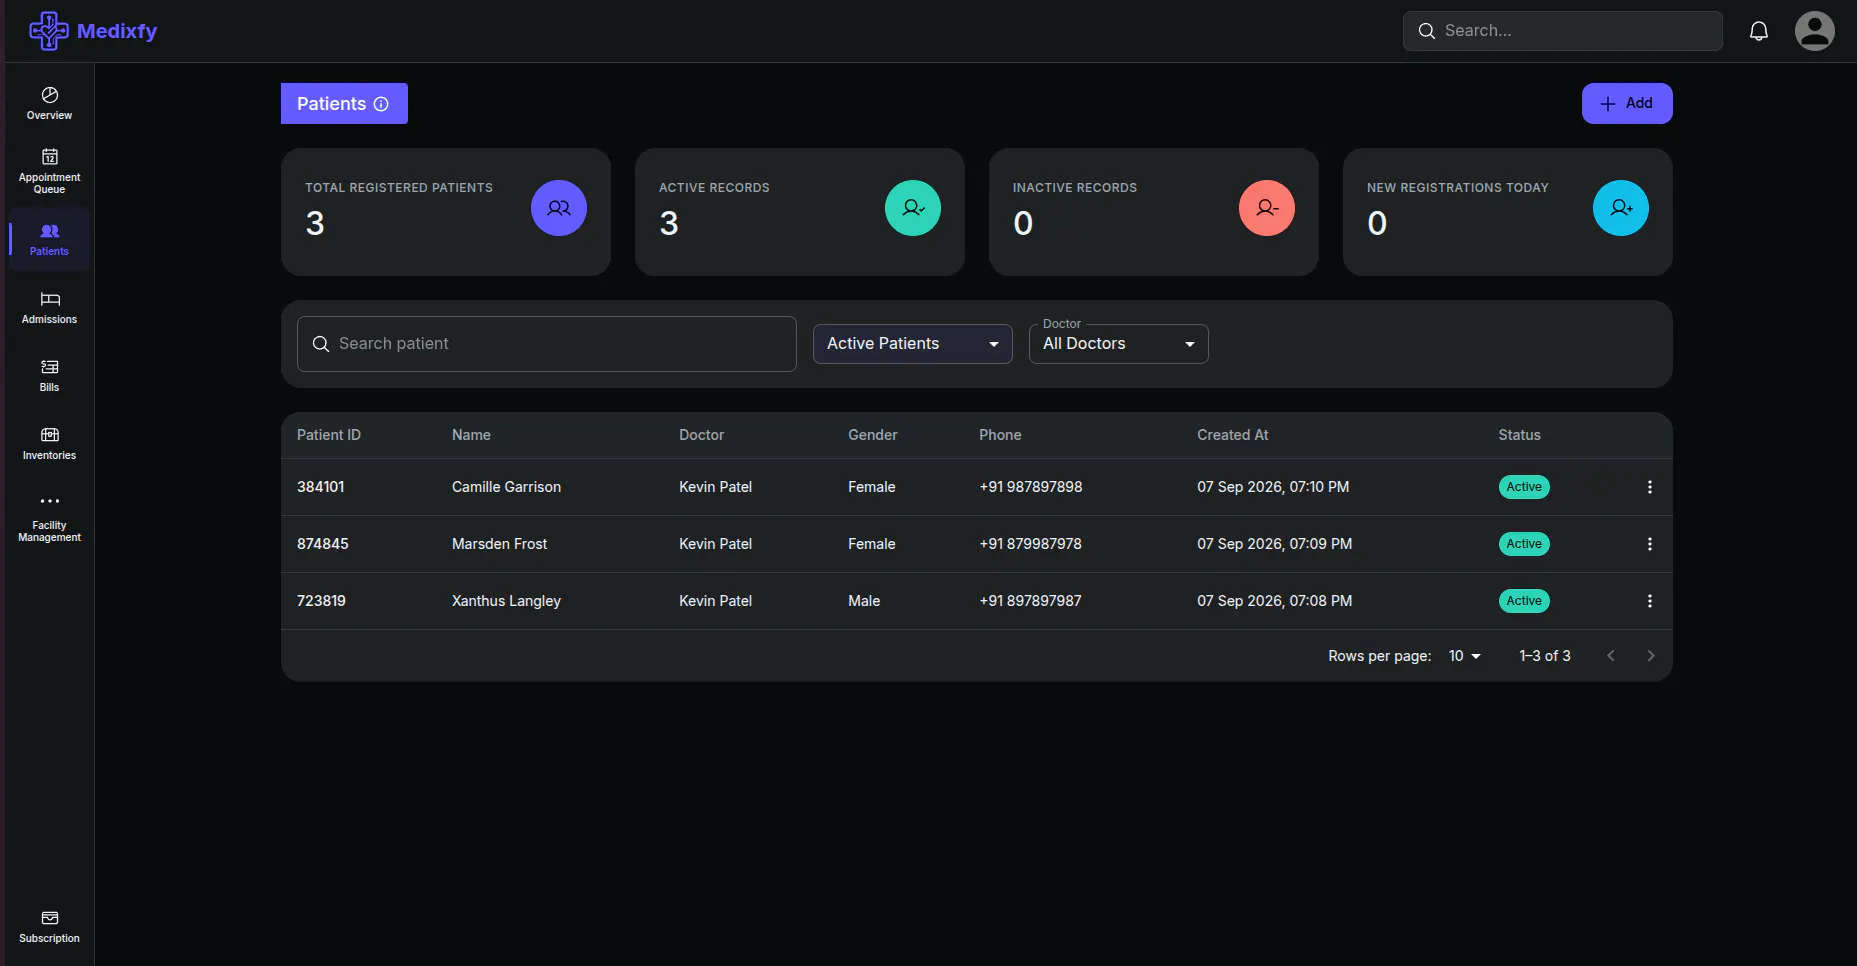This screenshot has width=1857, height=966.
Task: Go to Overview in sidebar
Action: coord(49,103)
